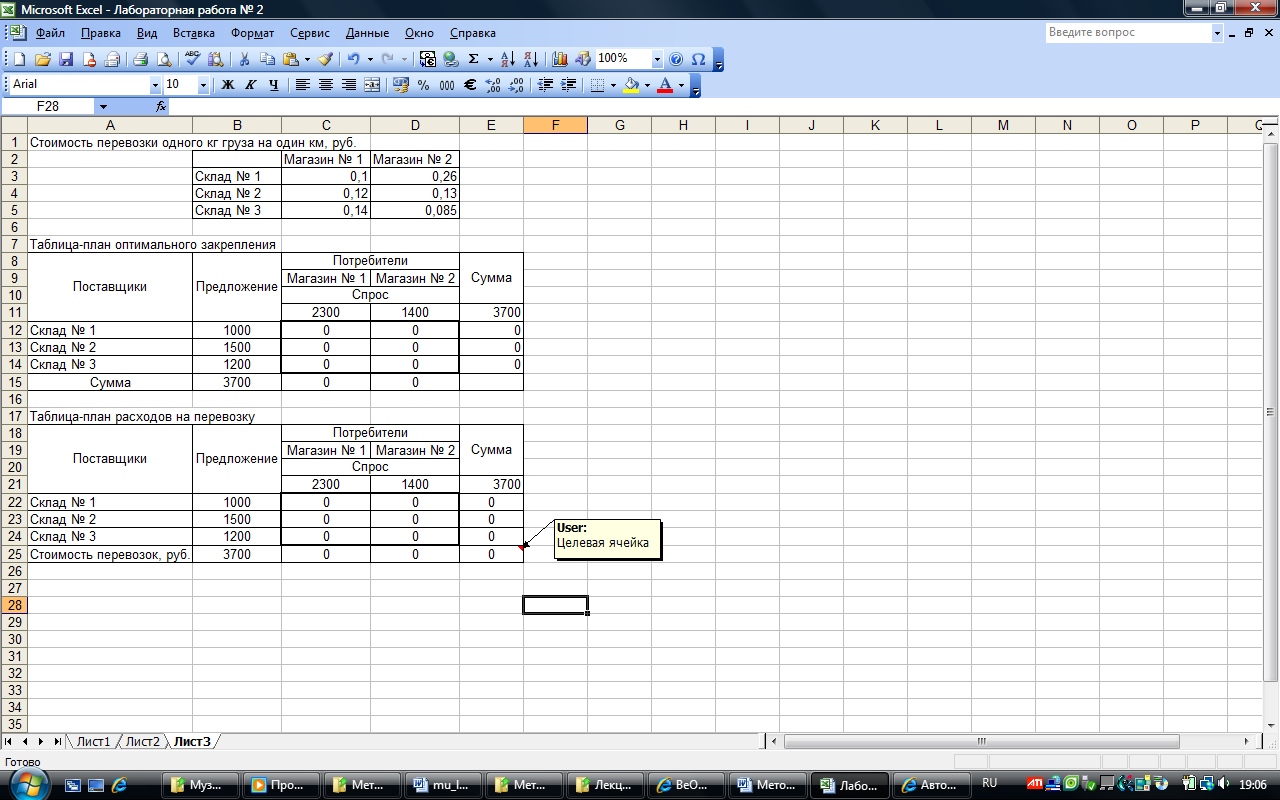Click the AutoSum sigma icon
1280x800 pixels.
click(x=474, y=59)
